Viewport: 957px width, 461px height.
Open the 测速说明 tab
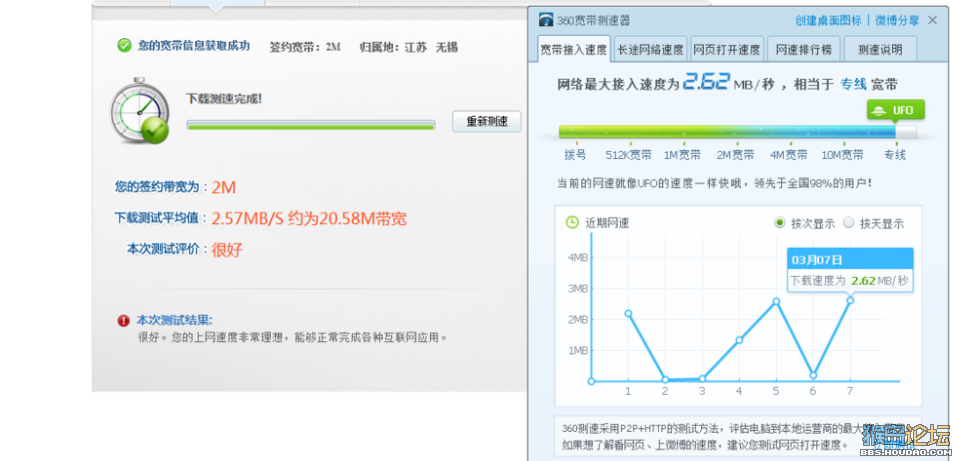pyautogui.click(x=880, y=49)
